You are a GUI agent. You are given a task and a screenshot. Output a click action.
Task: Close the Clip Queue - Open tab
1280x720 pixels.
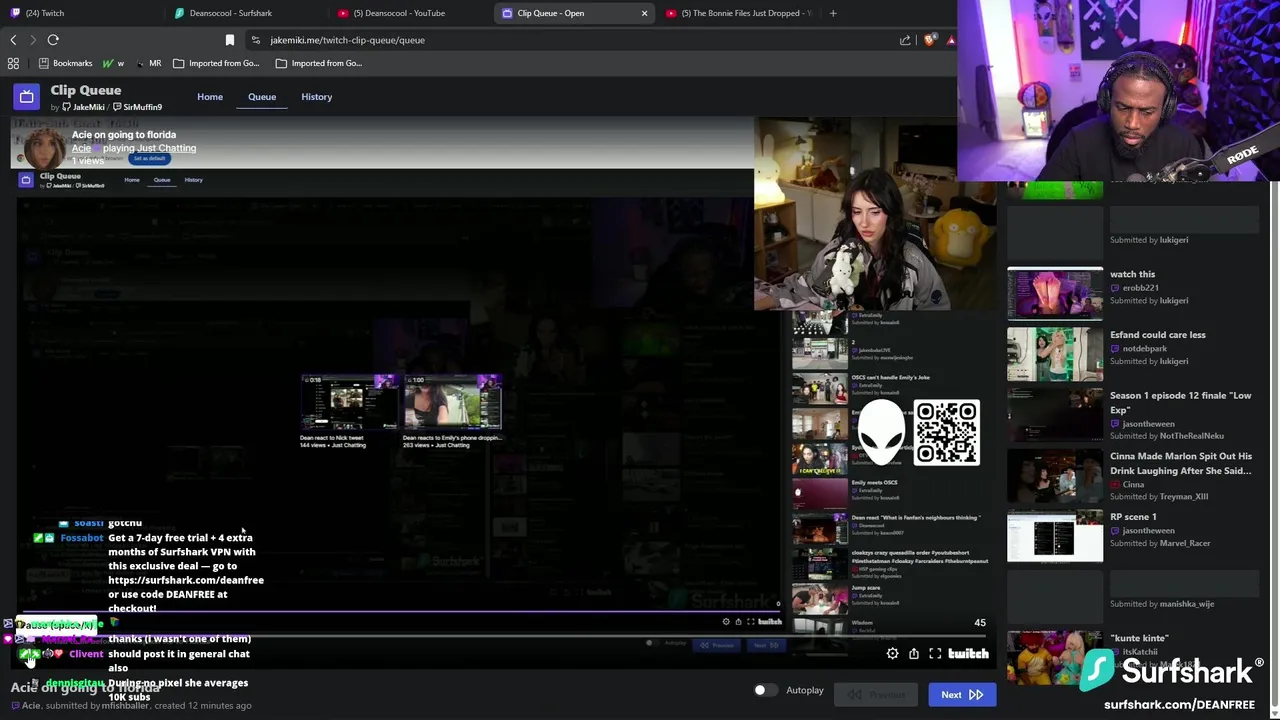[644, 13]
